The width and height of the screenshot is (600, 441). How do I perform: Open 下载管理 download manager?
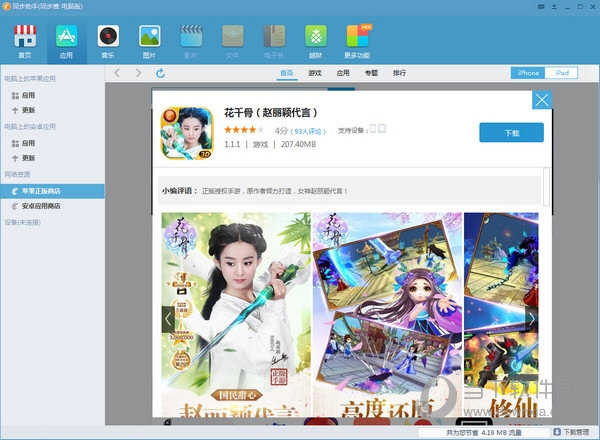point(572,432)
